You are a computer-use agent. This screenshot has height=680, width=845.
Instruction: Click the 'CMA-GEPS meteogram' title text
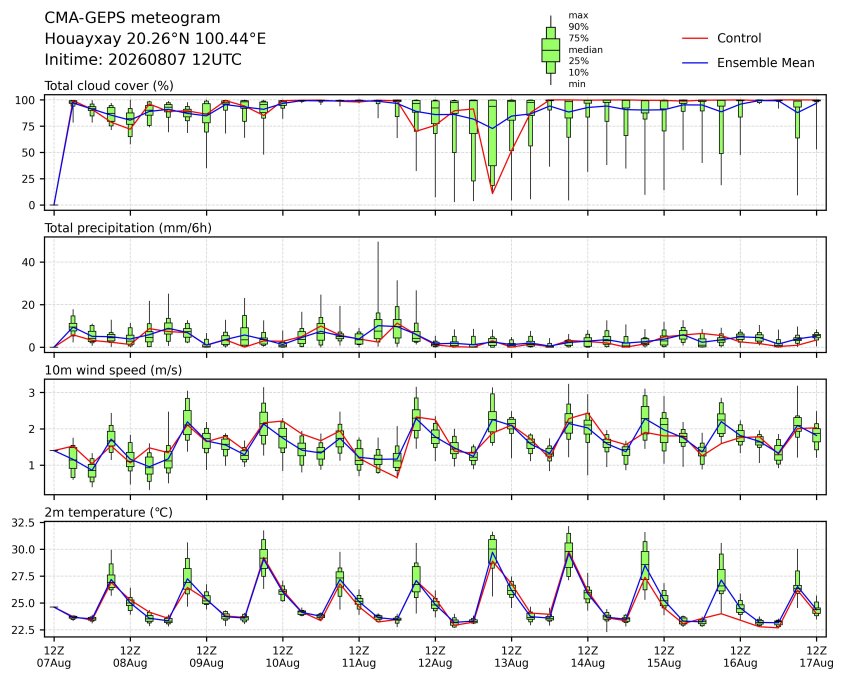point(133,18)
